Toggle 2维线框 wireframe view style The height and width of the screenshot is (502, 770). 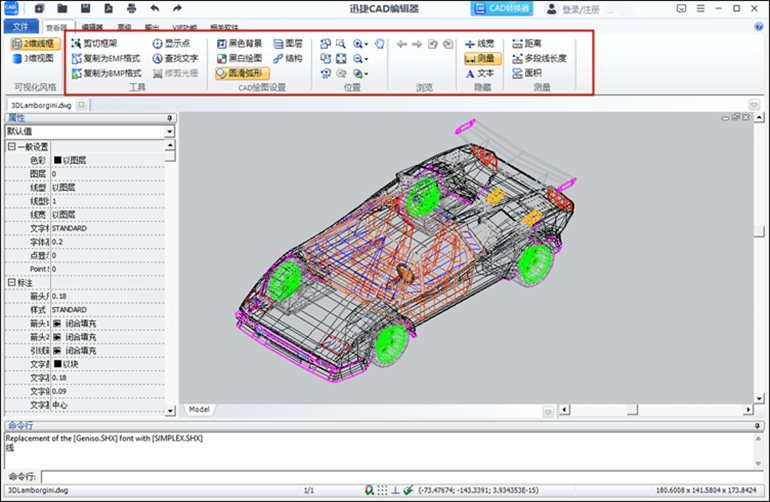click(x=35, y=44)
